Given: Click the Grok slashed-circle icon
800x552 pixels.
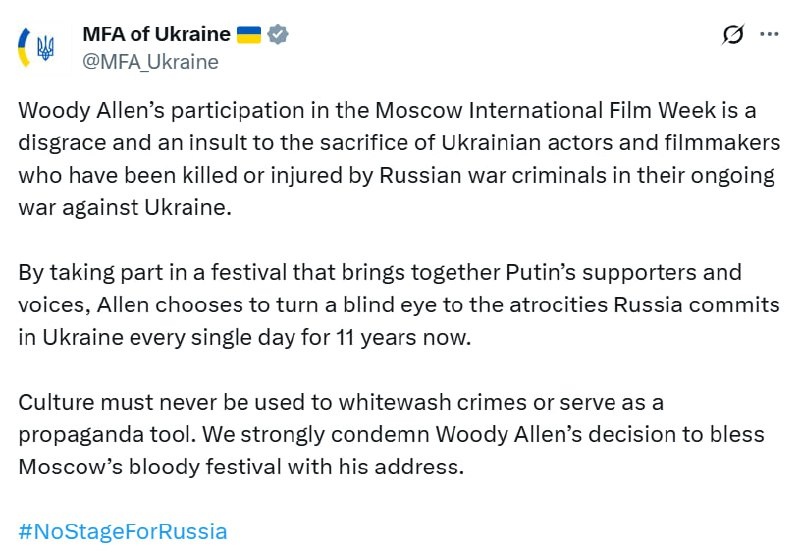Looking at the screenshot, I should tap(733, 35).
